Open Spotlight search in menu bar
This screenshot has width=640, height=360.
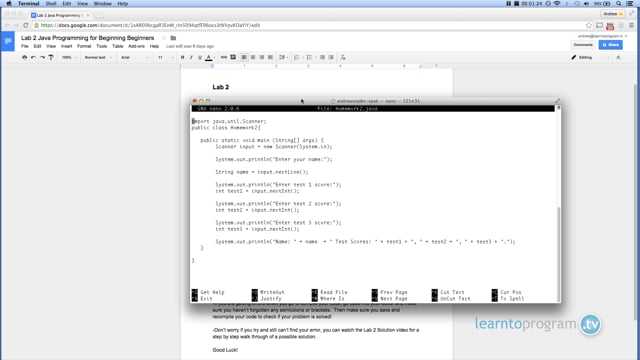click(619, 4)
